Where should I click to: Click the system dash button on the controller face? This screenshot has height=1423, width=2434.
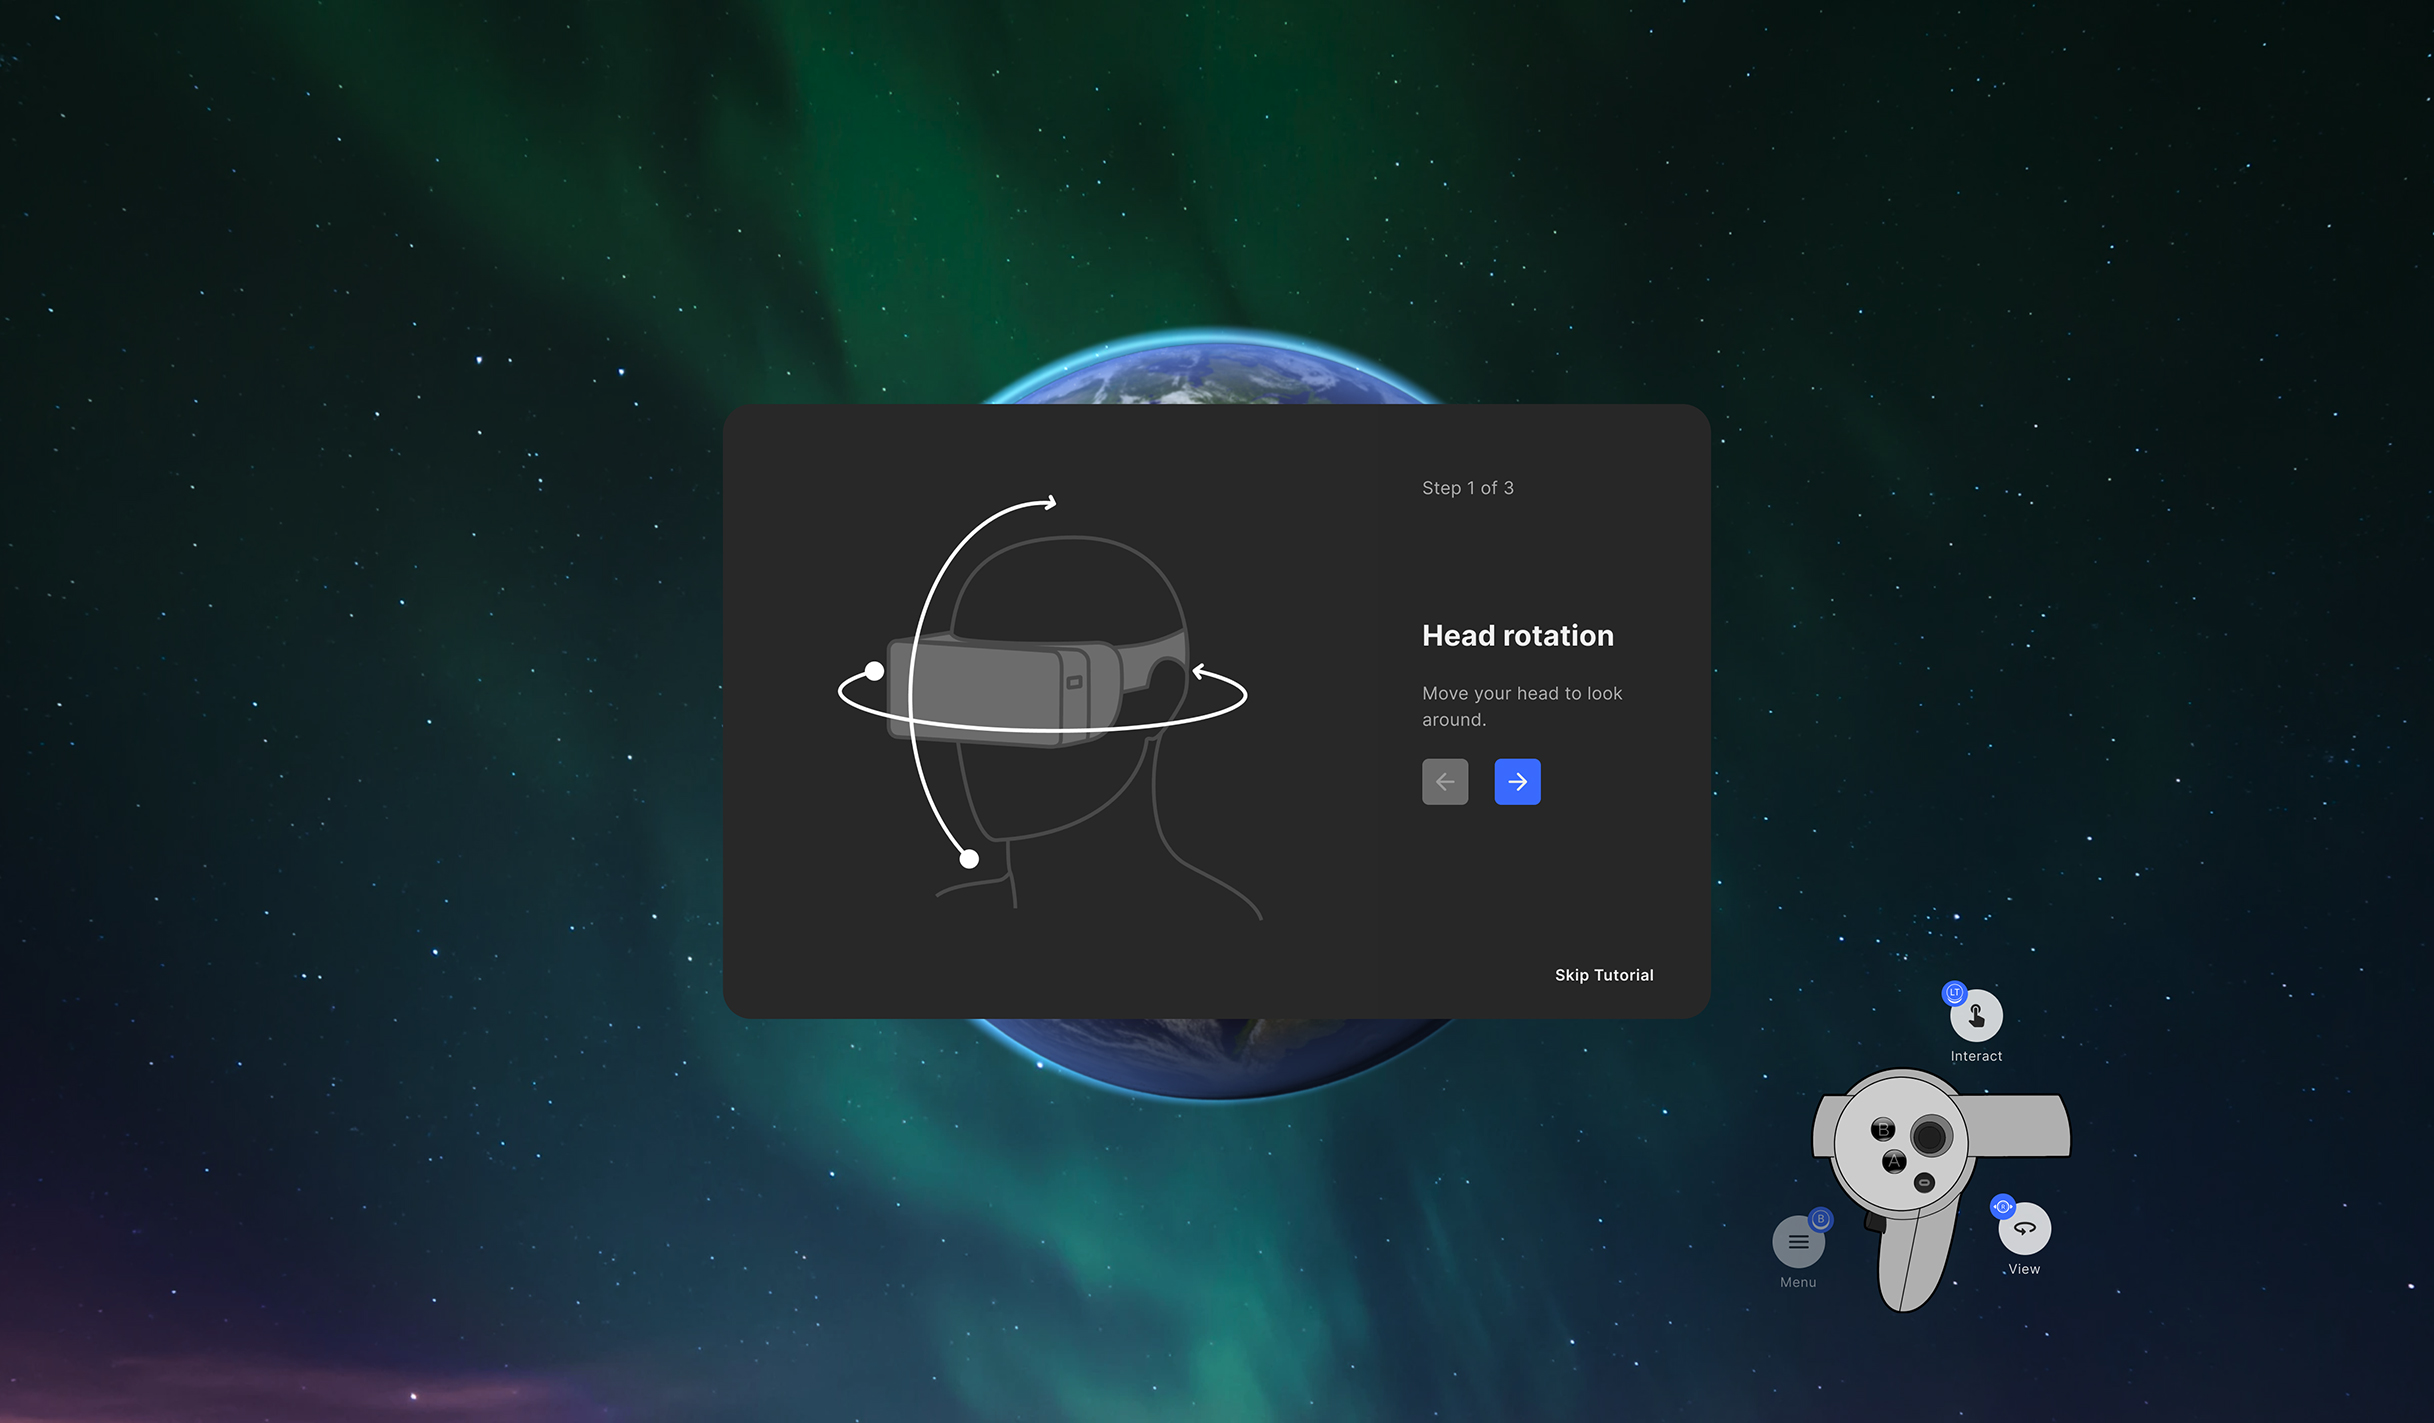click(1924, 1183)
